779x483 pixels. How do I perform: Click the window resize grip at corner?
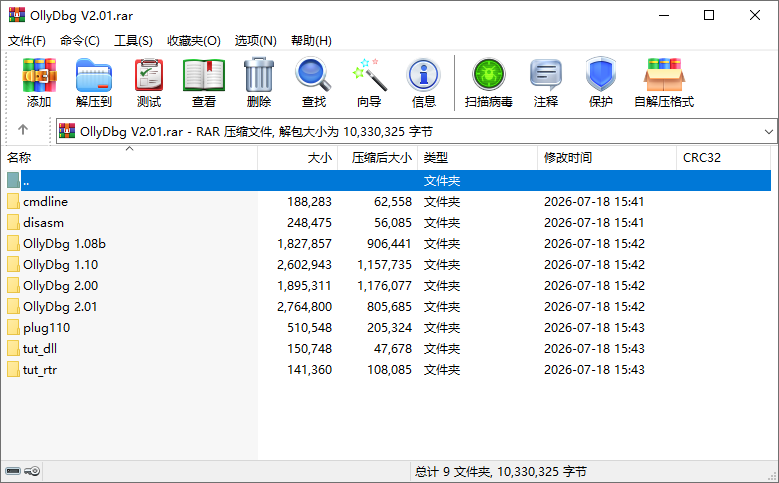pyautogui.click(x=773, y=477)
